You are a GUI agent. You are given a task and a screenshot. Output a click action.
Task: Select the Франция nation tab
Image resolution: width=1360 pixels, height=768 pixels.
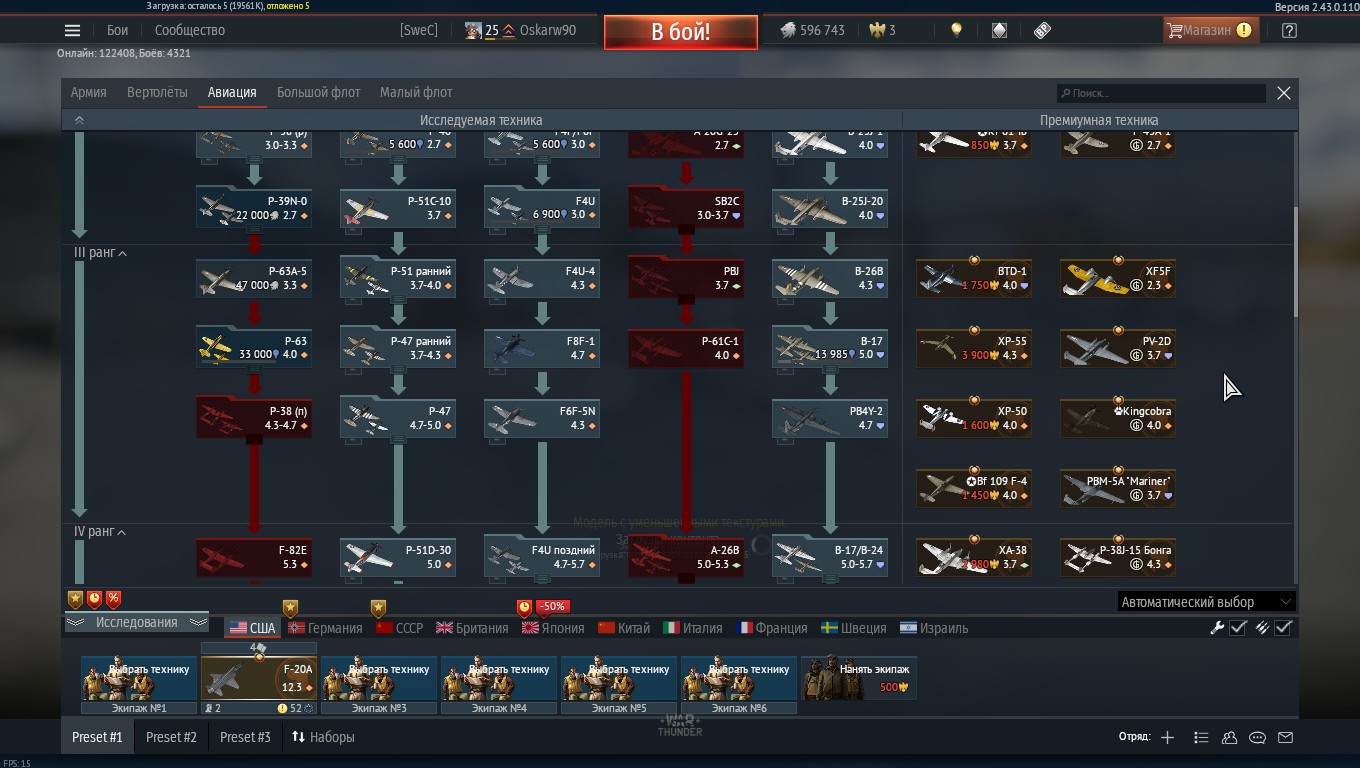pyautogui.click(x=772, y=628)
